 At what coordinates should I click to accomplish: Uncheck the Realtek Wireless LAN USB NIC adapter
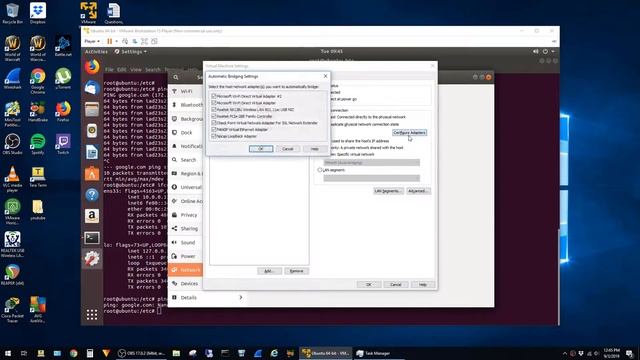tap(213, 109)
